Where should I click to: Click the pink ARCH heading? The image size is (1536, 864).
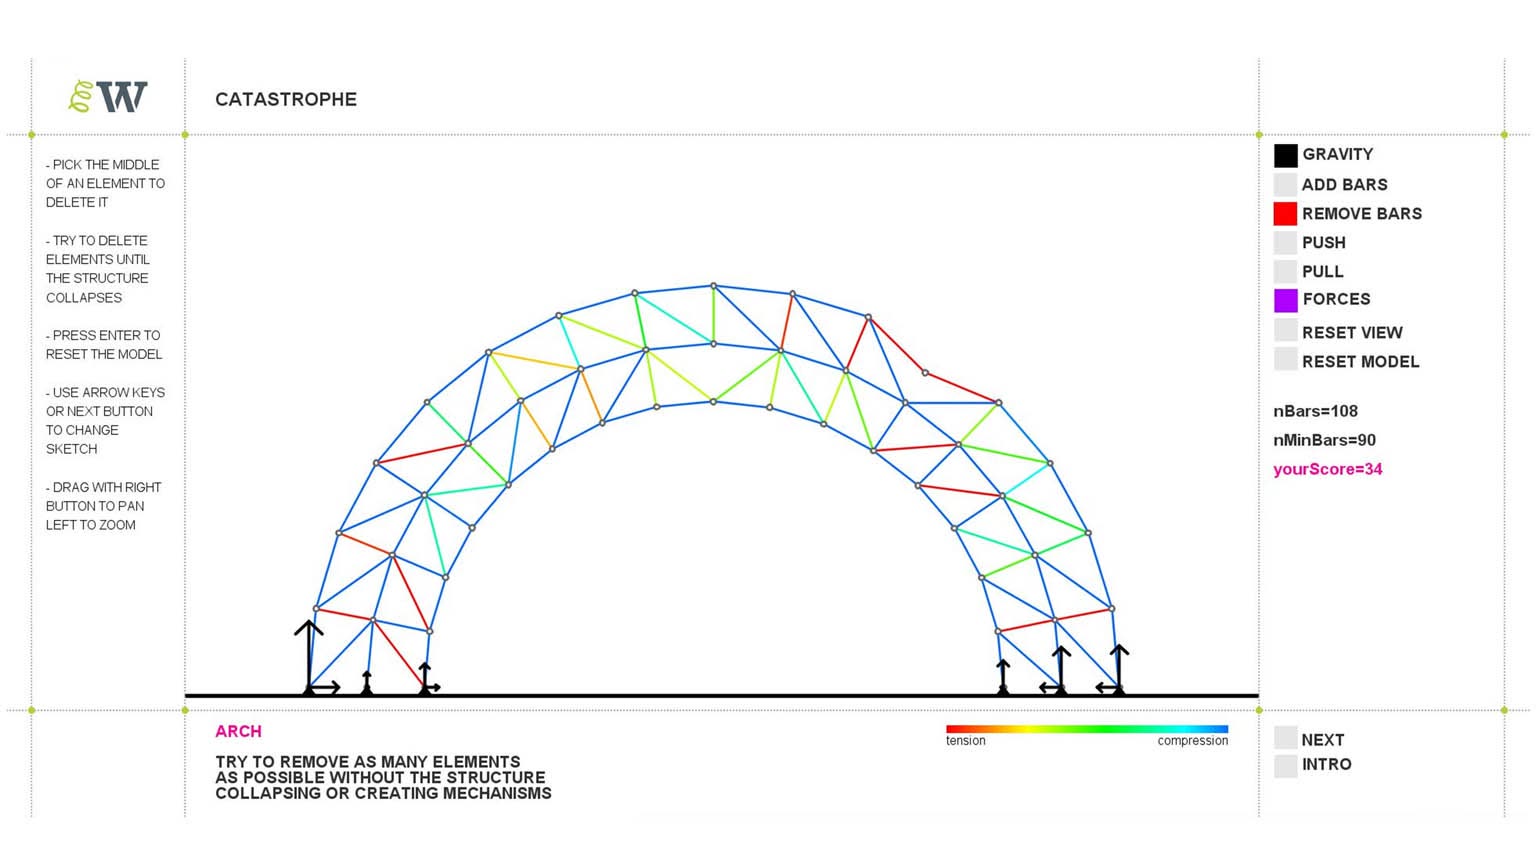coord(238,731)
